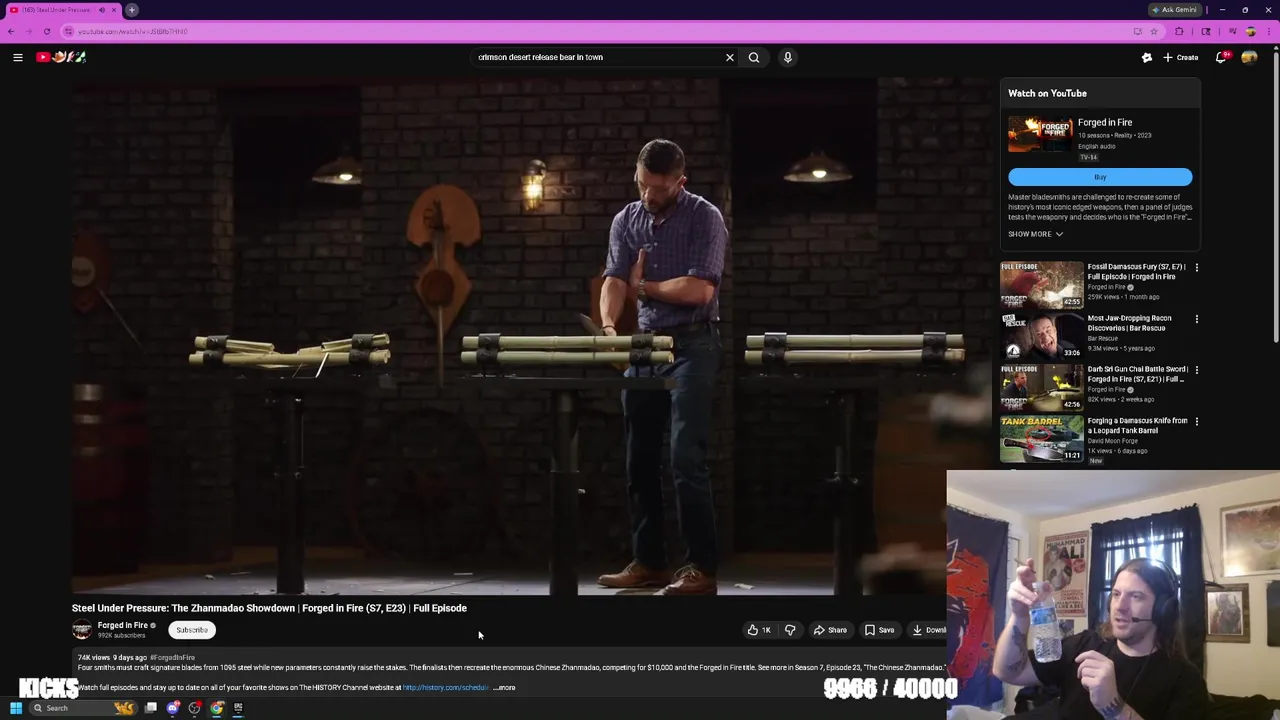Click the #ForgedInFire hashtag
Image resolution: width=1280 pixels, height=720 pixels.
pyautogui.click(x=172, y=657)
